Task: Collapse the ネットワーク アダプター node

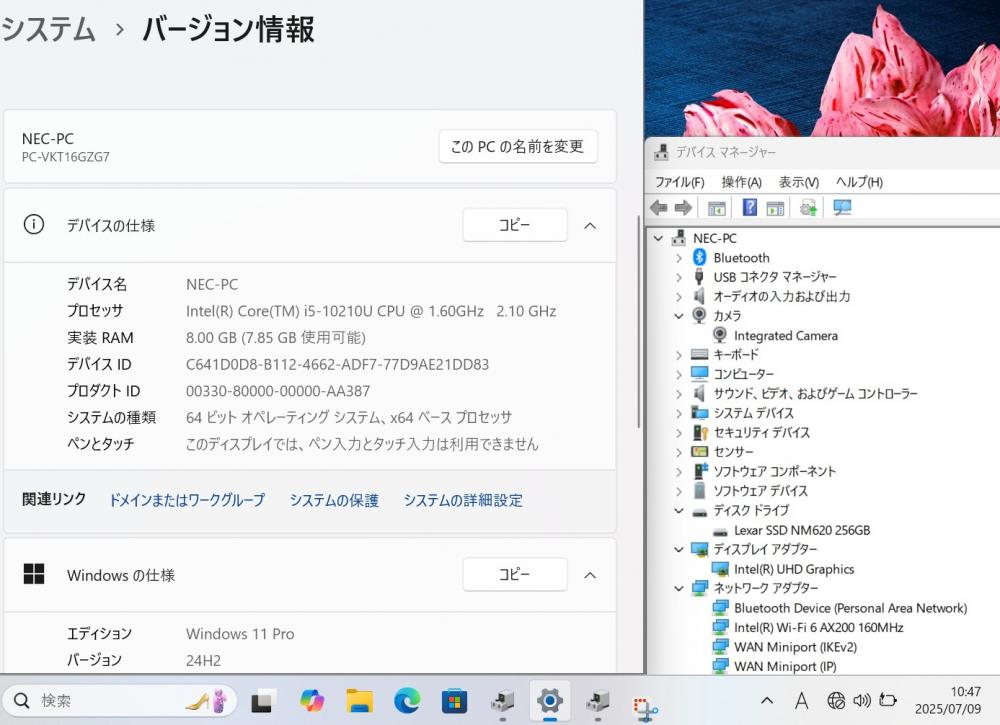Action: 679,588
